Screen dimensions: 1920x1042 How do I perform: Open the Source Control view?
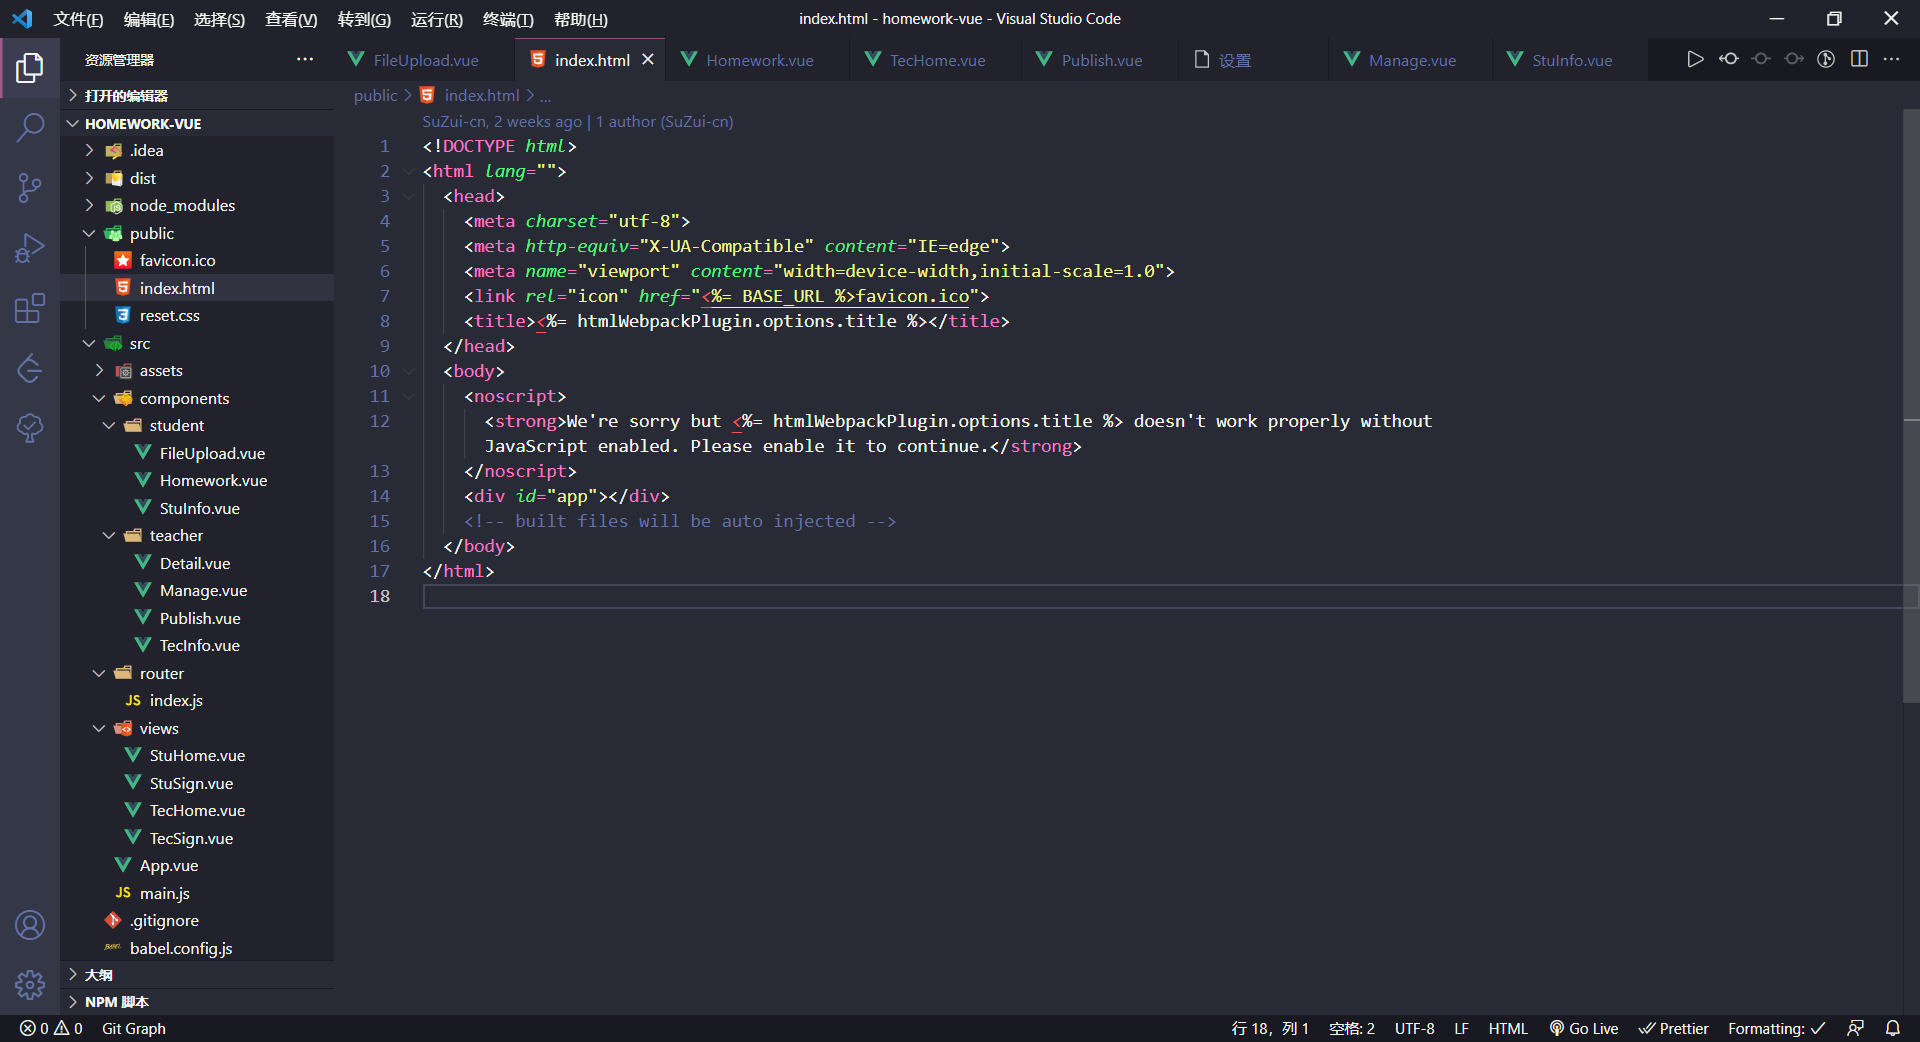click(x=30, y=187)
